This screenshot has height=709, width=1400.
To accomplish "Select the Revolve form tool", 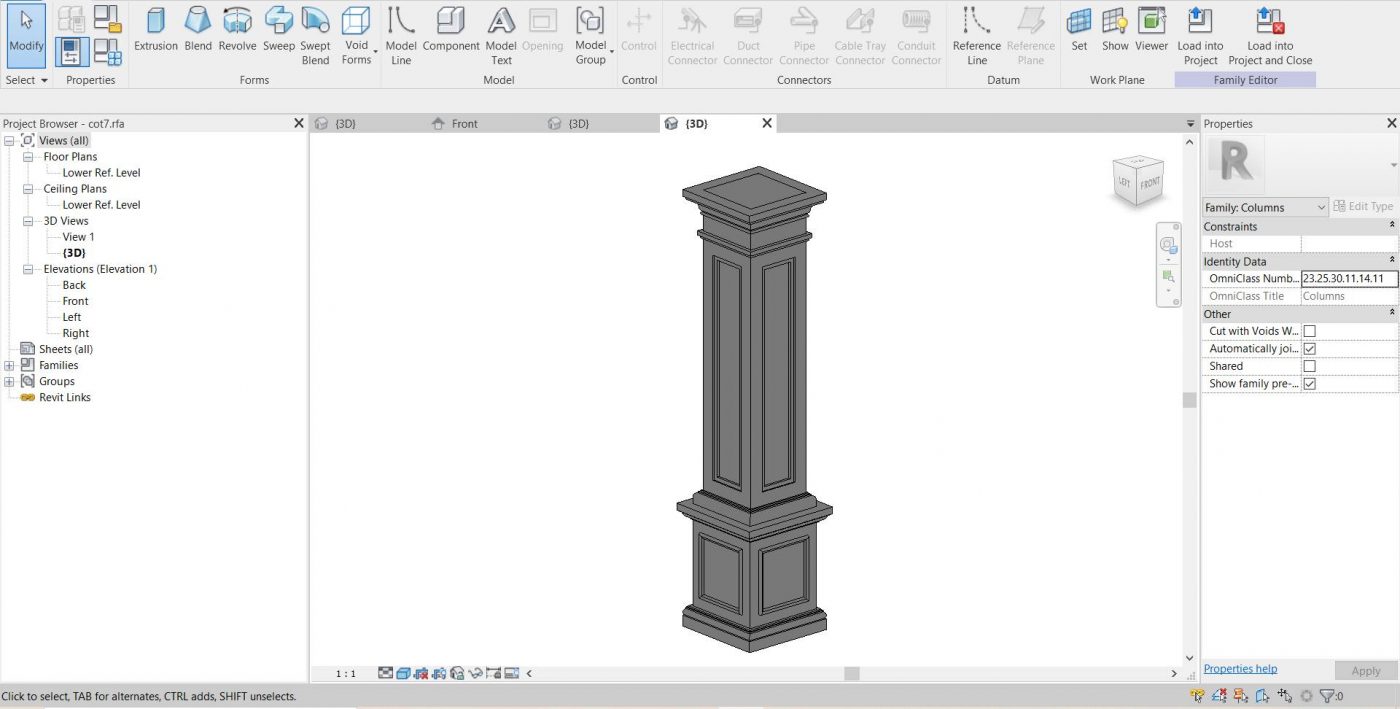I will tap(237, 29).
